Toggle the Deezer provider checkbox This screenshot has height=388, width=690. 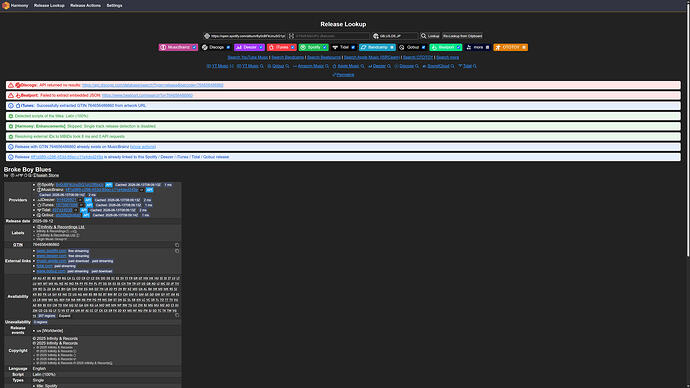[261, 47]
